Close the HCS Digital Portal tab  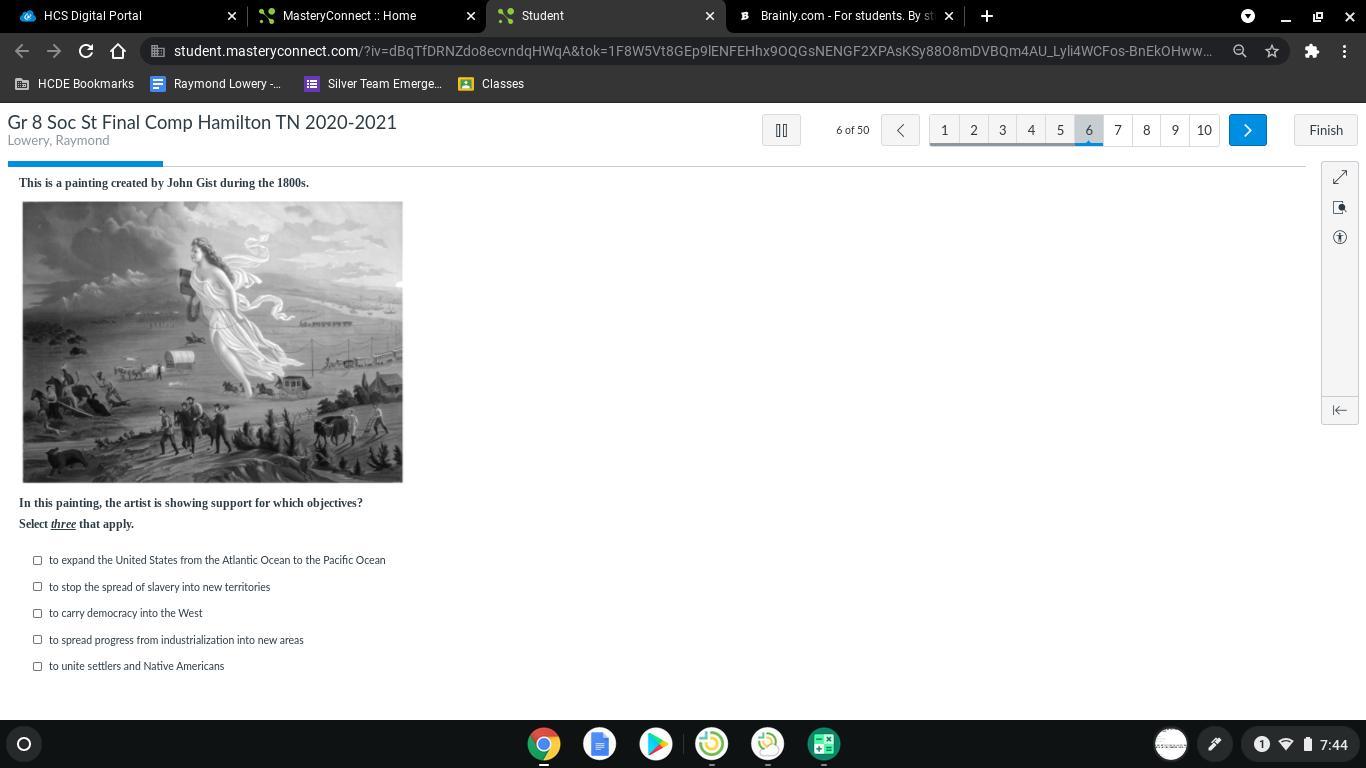tap(232, 16)
